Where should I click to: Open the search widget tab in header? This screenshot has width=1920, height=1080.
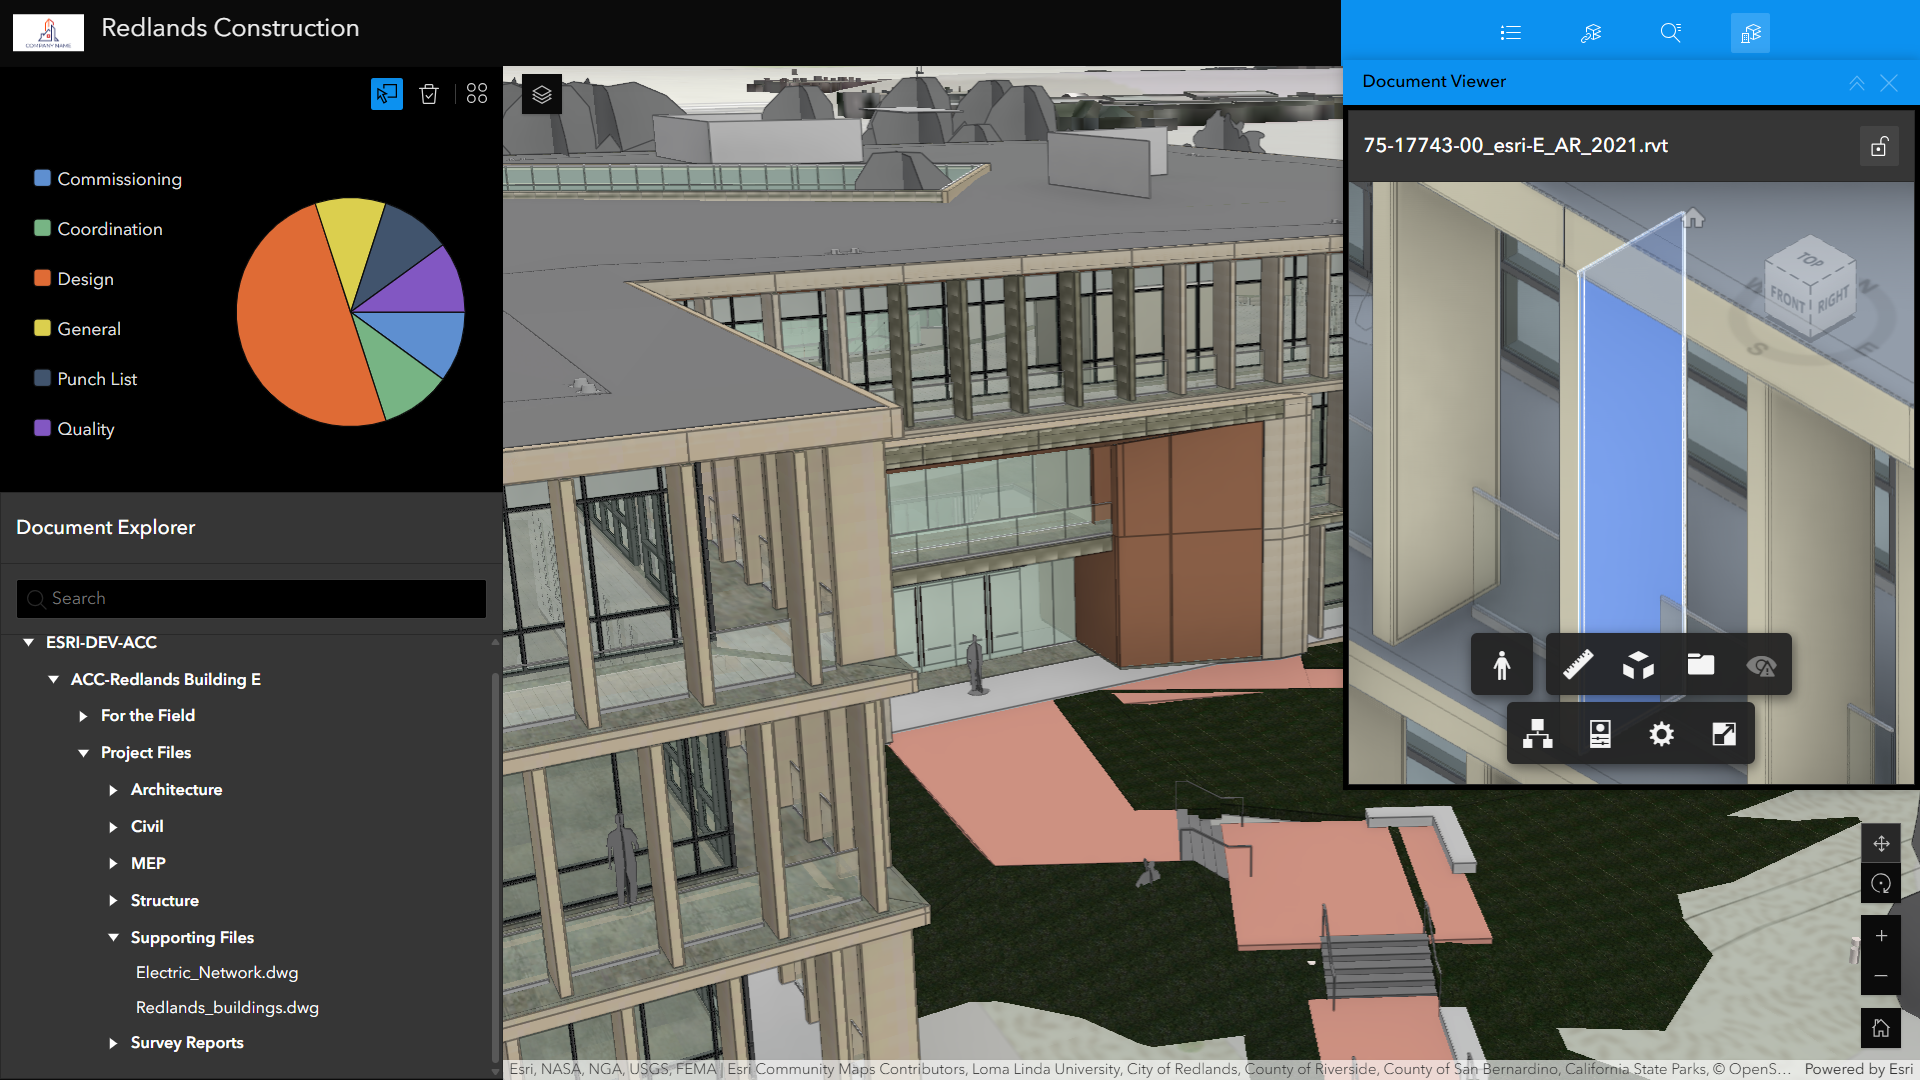pos(1670,33)
